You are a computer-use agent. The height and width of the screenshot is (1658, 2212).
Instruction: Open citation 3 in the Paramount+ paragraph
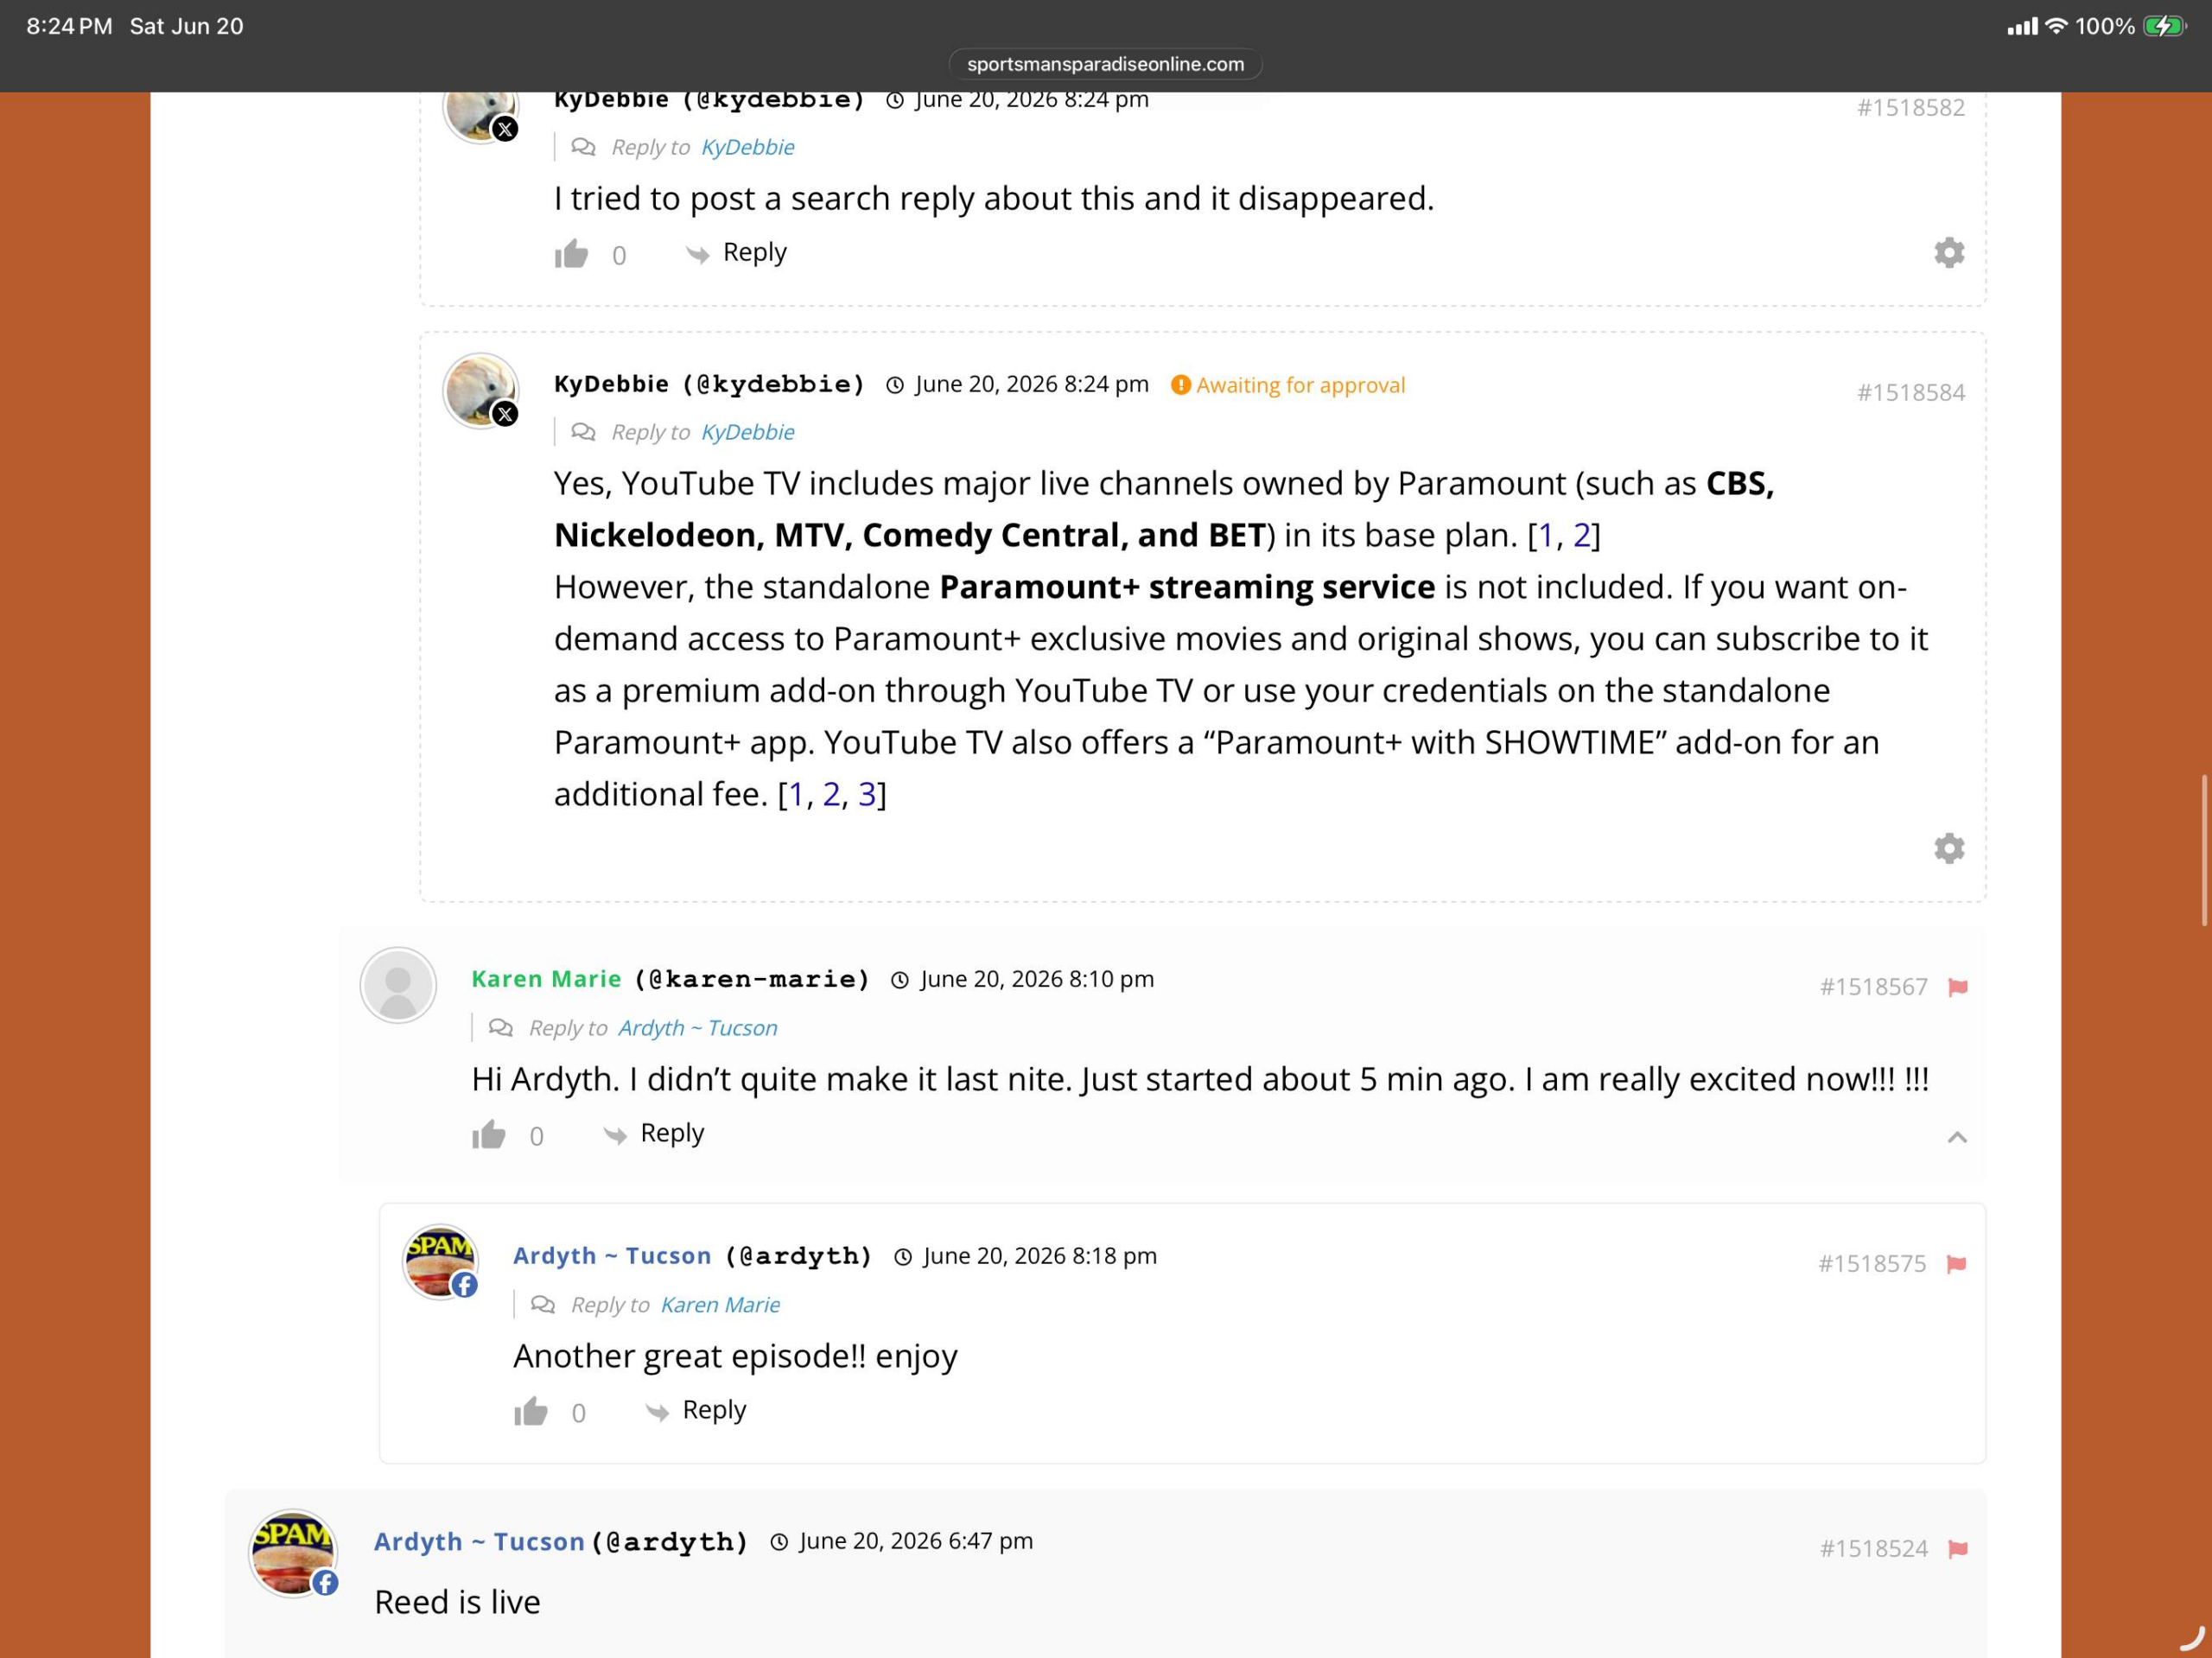tap(867, 794)
